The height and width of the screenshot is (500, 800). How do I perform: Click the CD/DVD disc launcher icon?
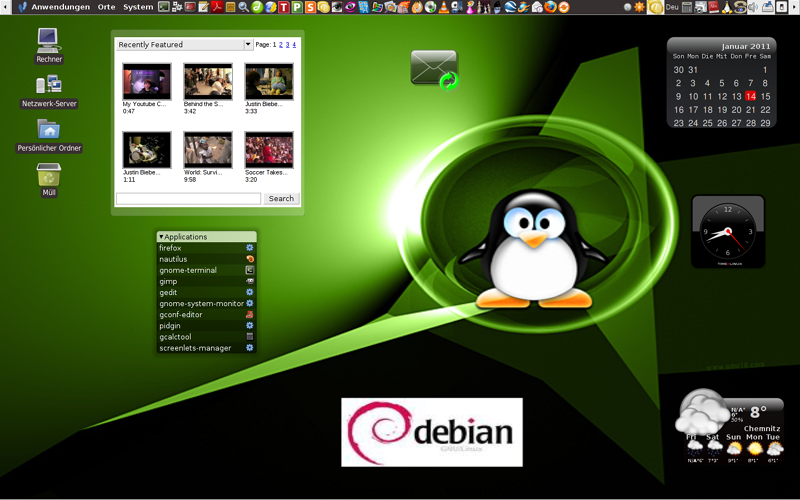click(431, 7)
